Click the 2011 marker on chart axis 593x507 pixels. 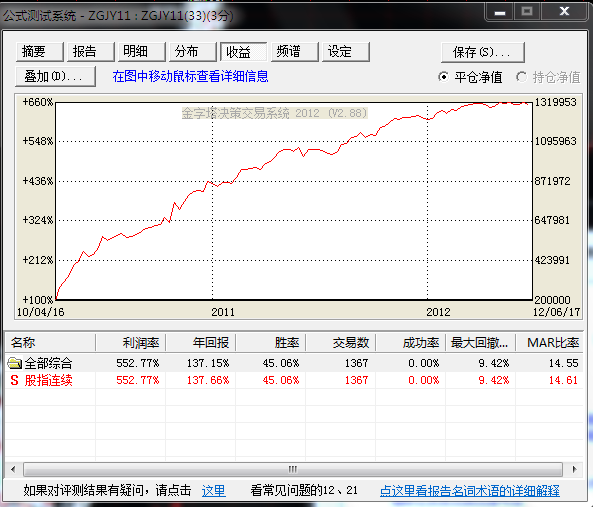pyautogui.click(x=223, y=312)
